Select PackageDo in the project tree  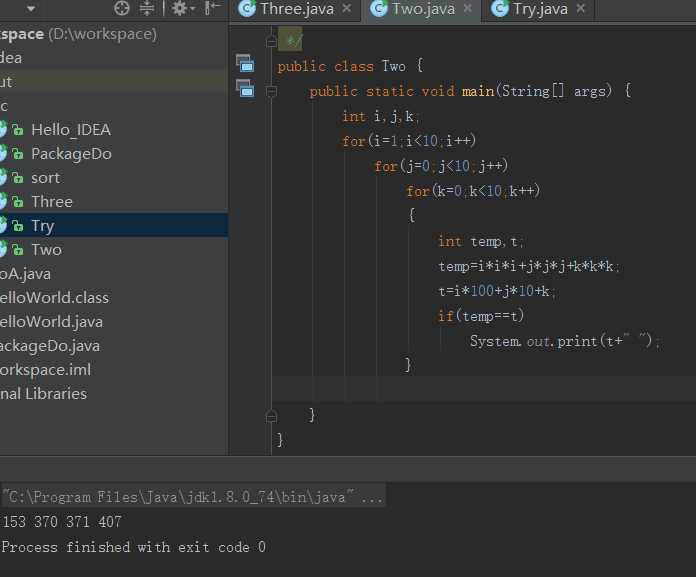[71, 154]
